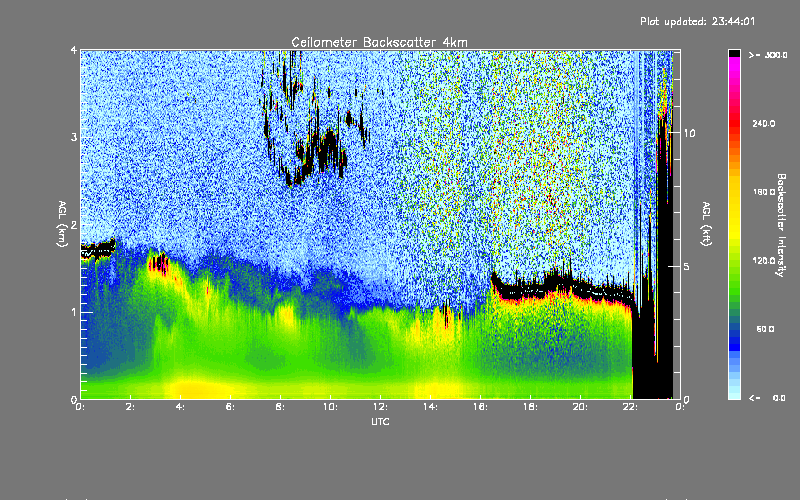This screenshot has height=500, width=800.
Task: Pick the red band of the colorbar
Action: click(x=734, y=123)
